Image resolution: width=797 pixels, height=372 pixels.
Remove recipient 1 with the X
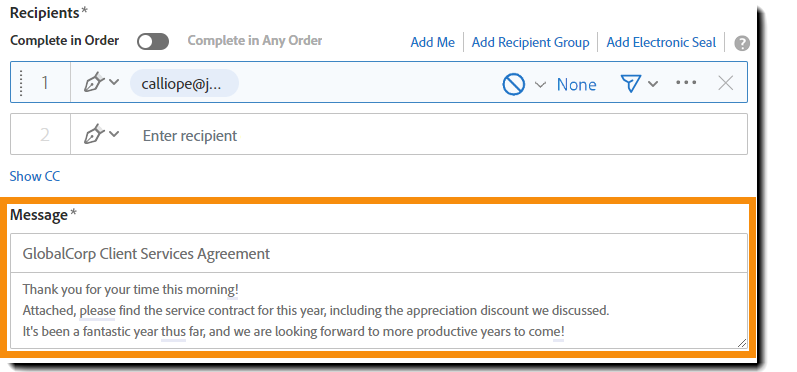tap(725, 83)
